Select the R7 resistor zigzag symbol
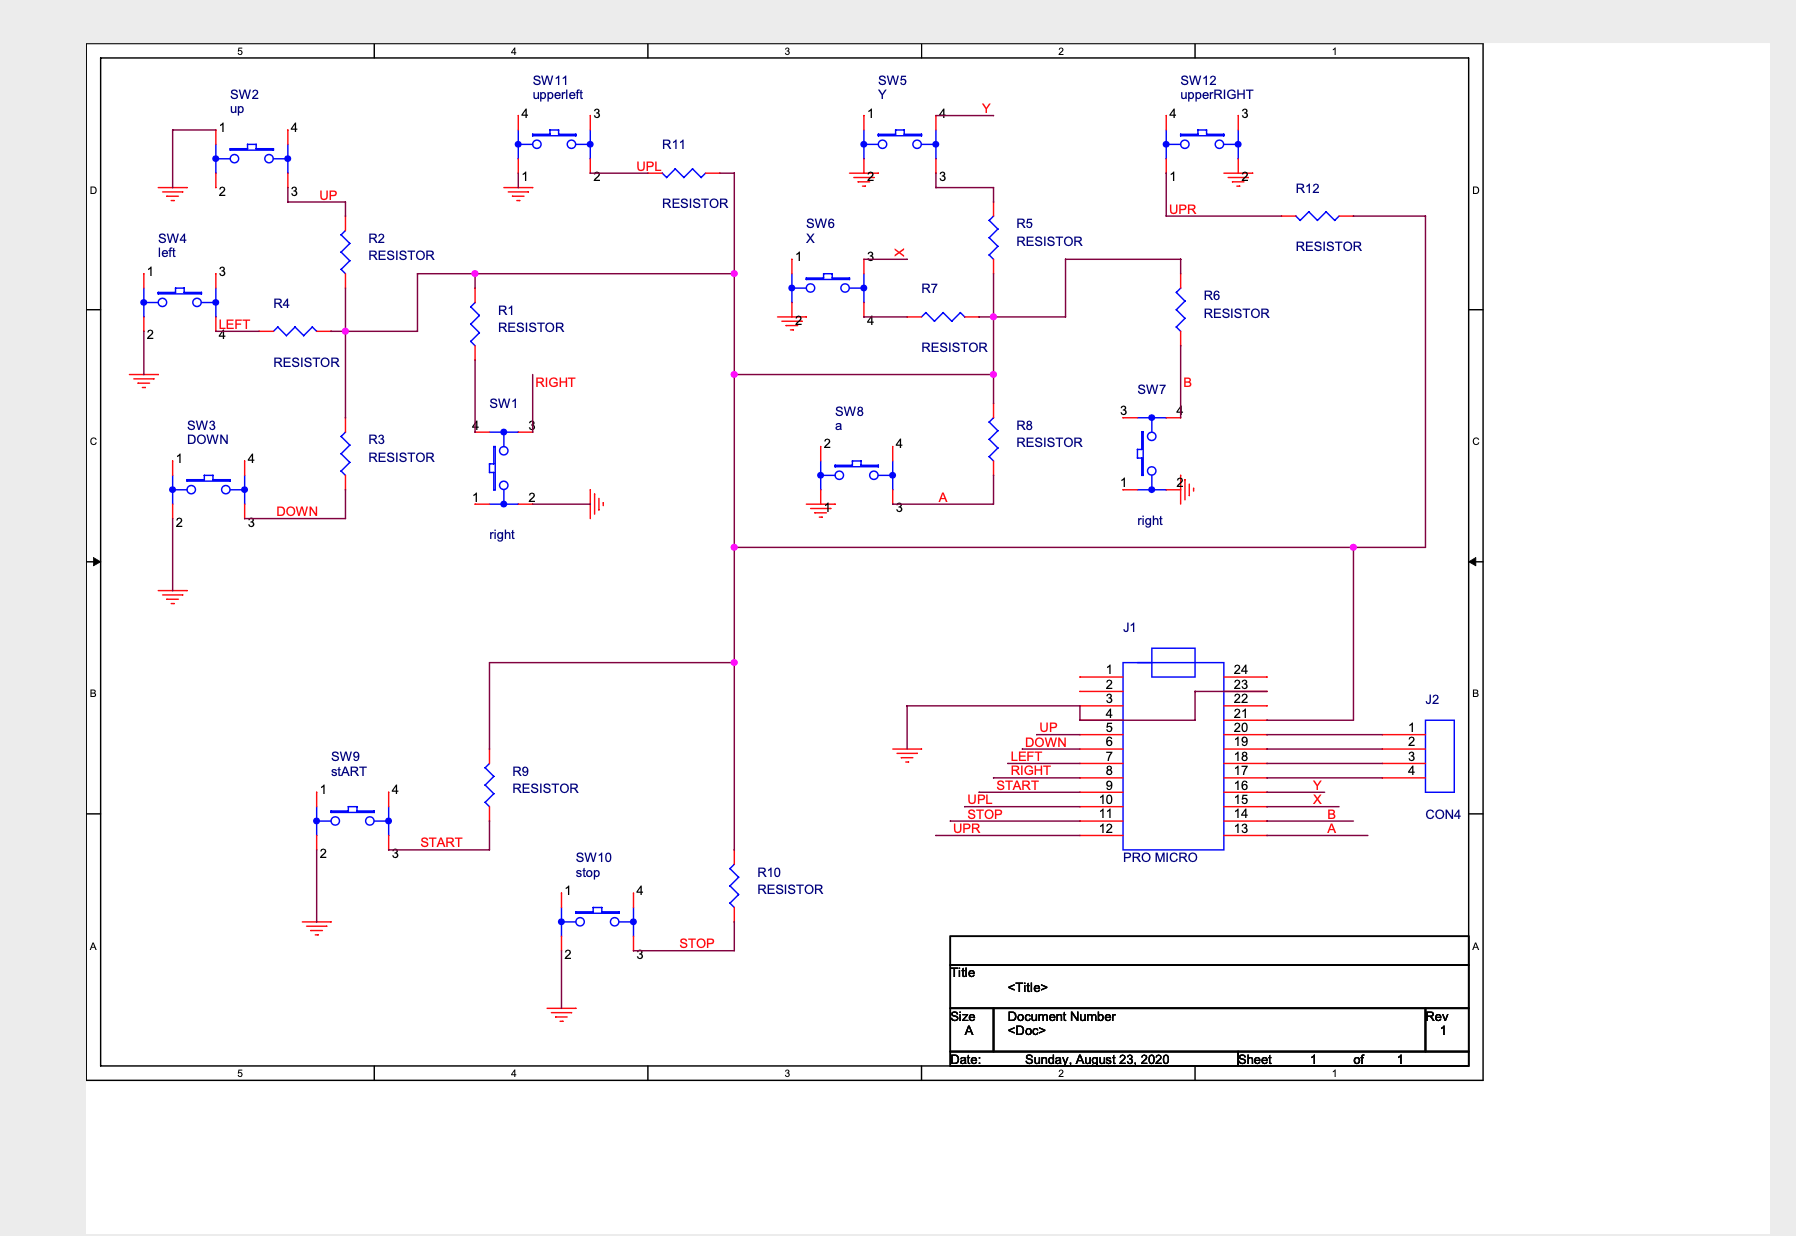Image resolution: width=1796 pixels, height=1236 pixels. point(943,317)
